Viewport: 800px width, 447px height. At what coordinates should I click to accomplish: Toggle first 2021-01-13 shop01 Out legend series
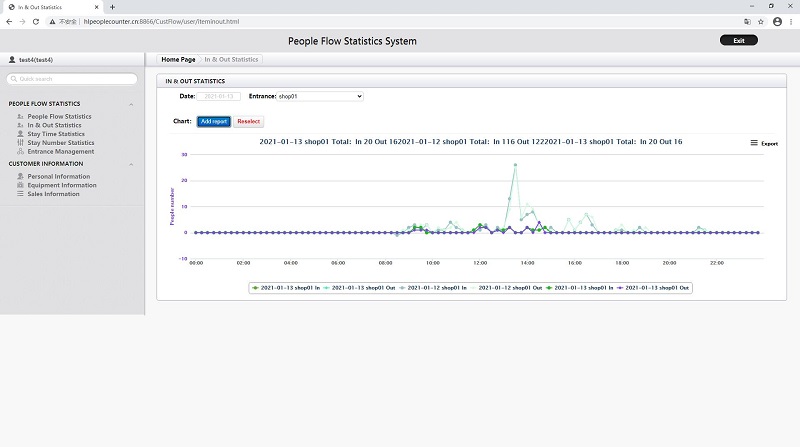click(x=359, y=288)
